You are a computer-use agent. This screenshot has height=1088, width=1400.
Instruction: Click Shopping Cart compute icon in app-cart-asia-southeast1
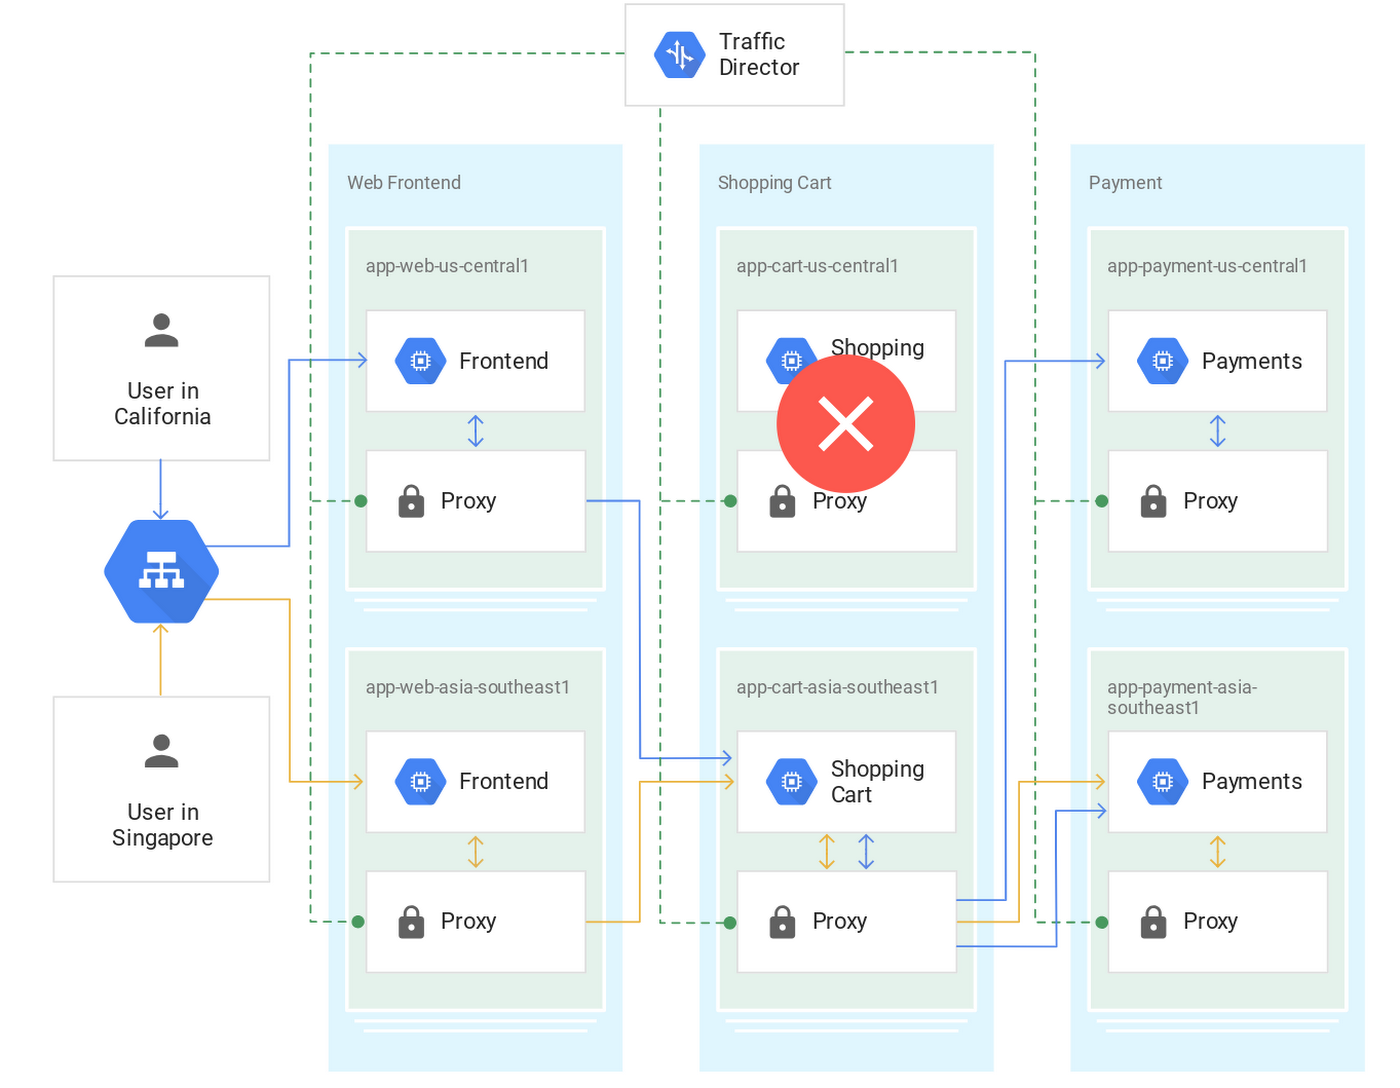[792, 782]
